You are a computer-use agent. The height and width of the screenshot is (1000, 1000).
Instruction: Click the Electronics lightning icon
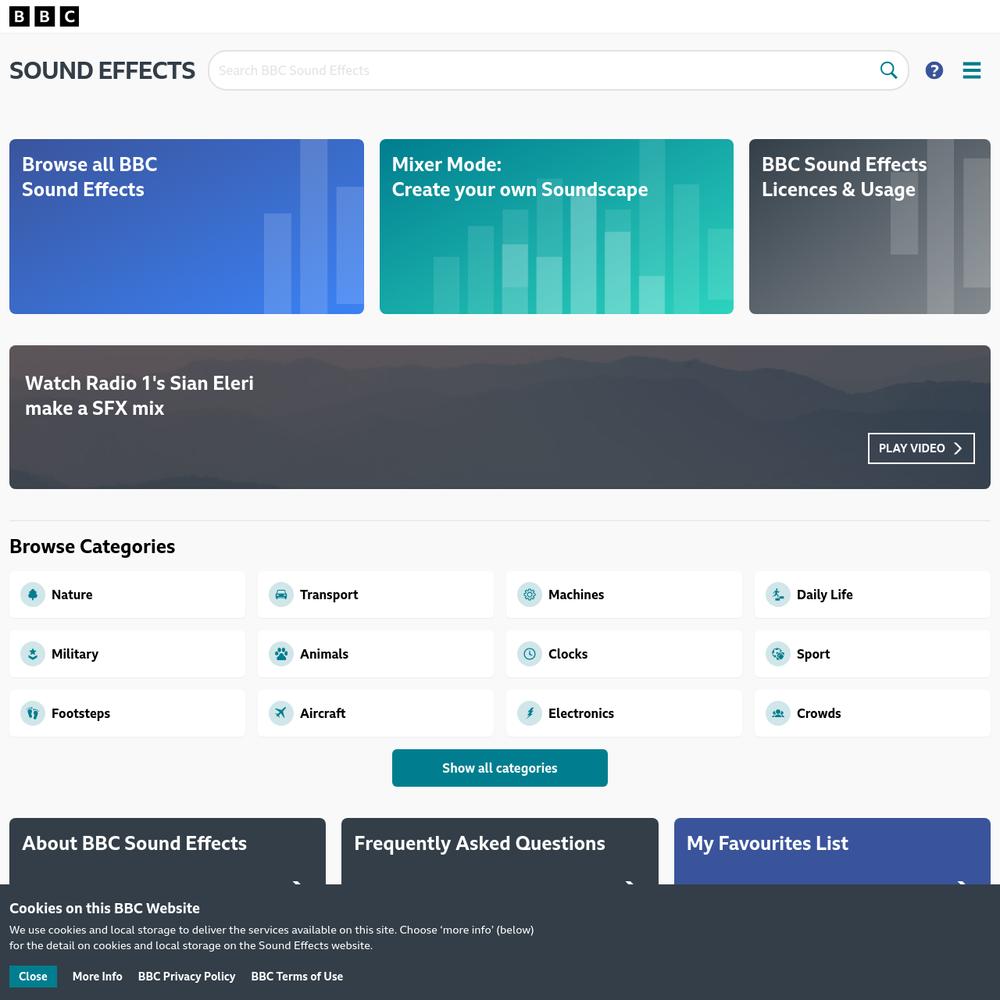pos(529,713)
